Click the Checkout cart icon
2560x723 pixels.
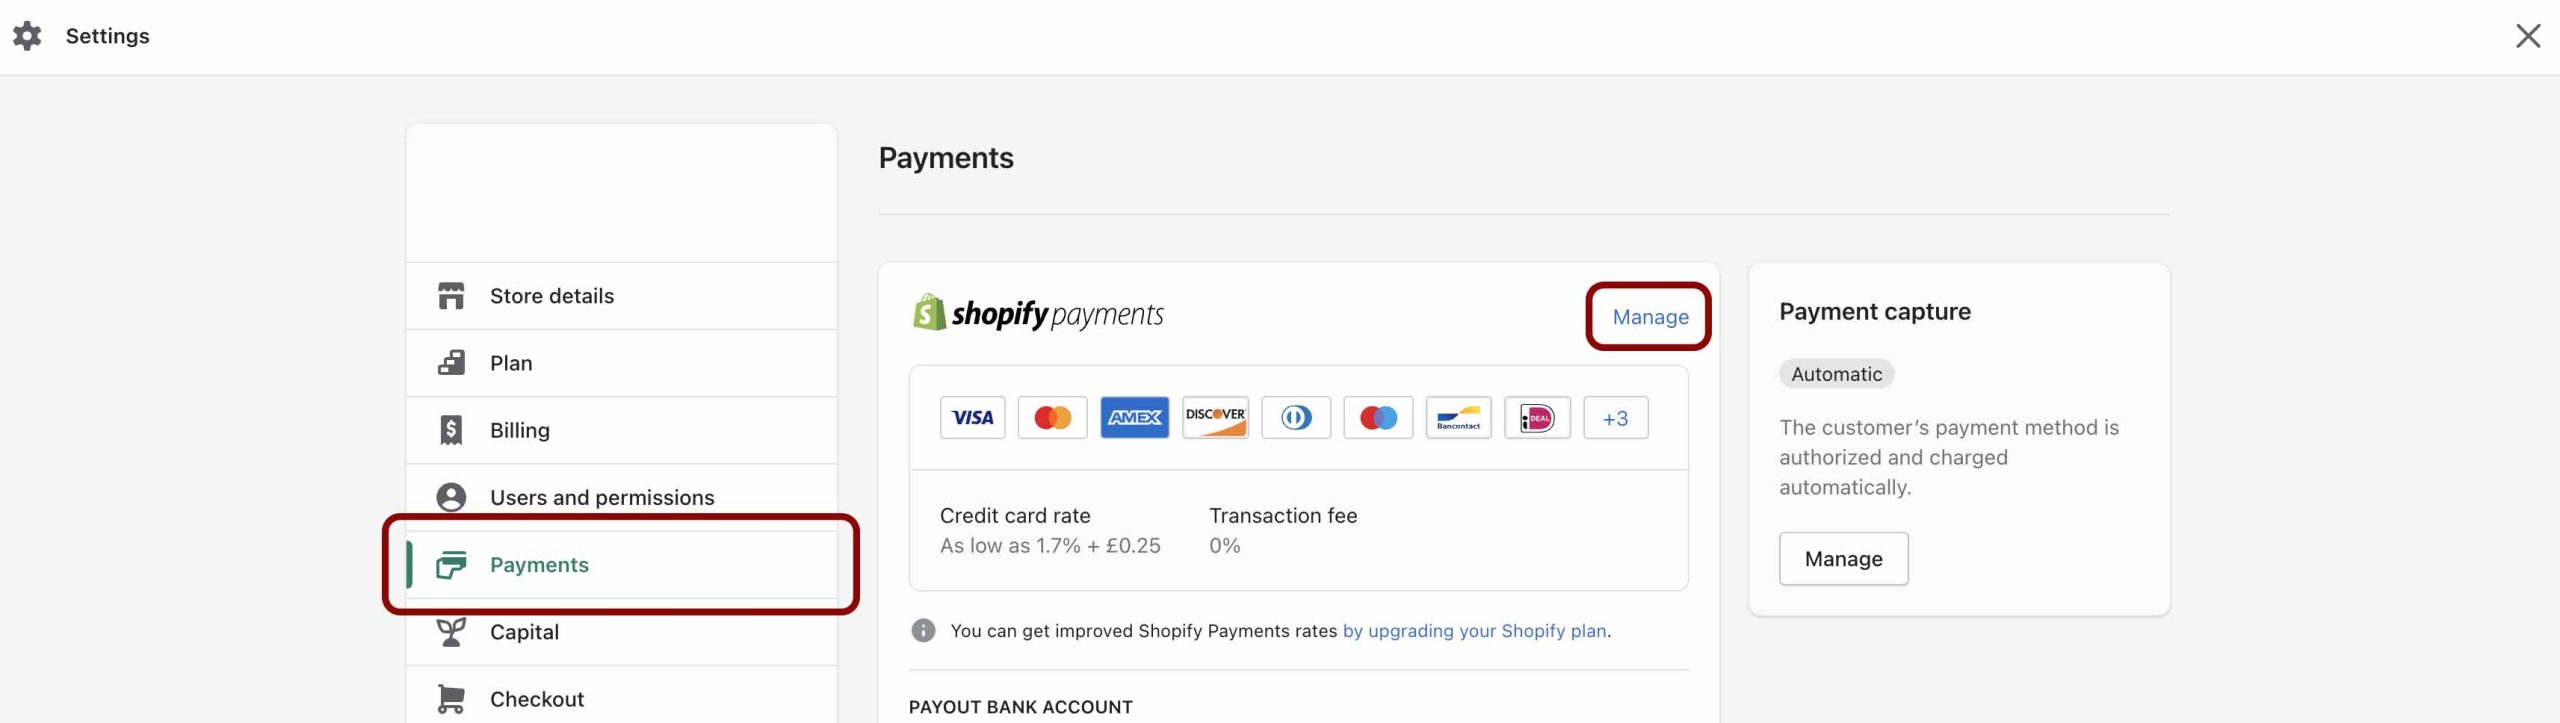coord(451,699)
